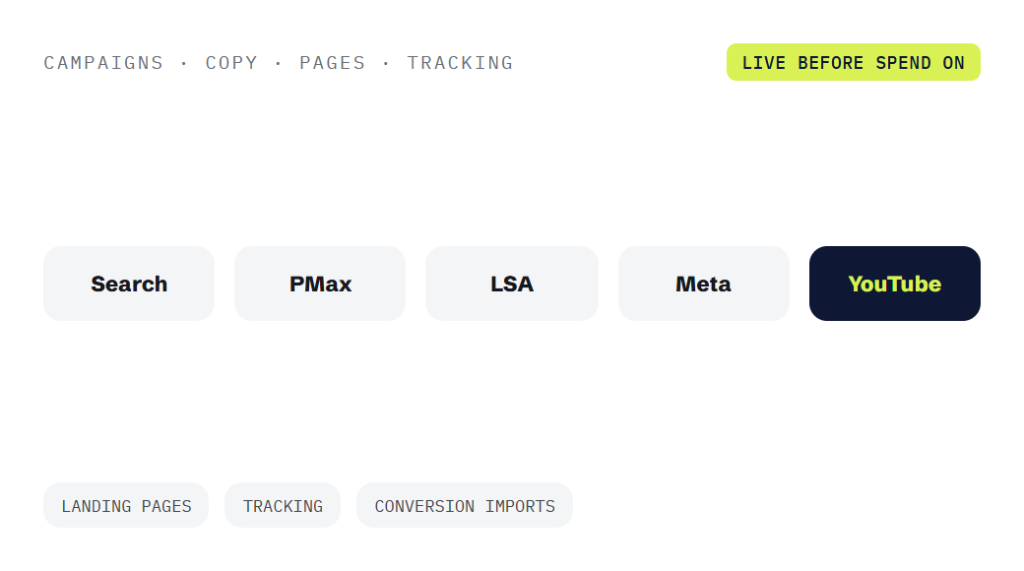This screenshot has width=1024, height=571.
Task: Open the CONVERSION IMPORTS chip
Action: coord(464,506)
